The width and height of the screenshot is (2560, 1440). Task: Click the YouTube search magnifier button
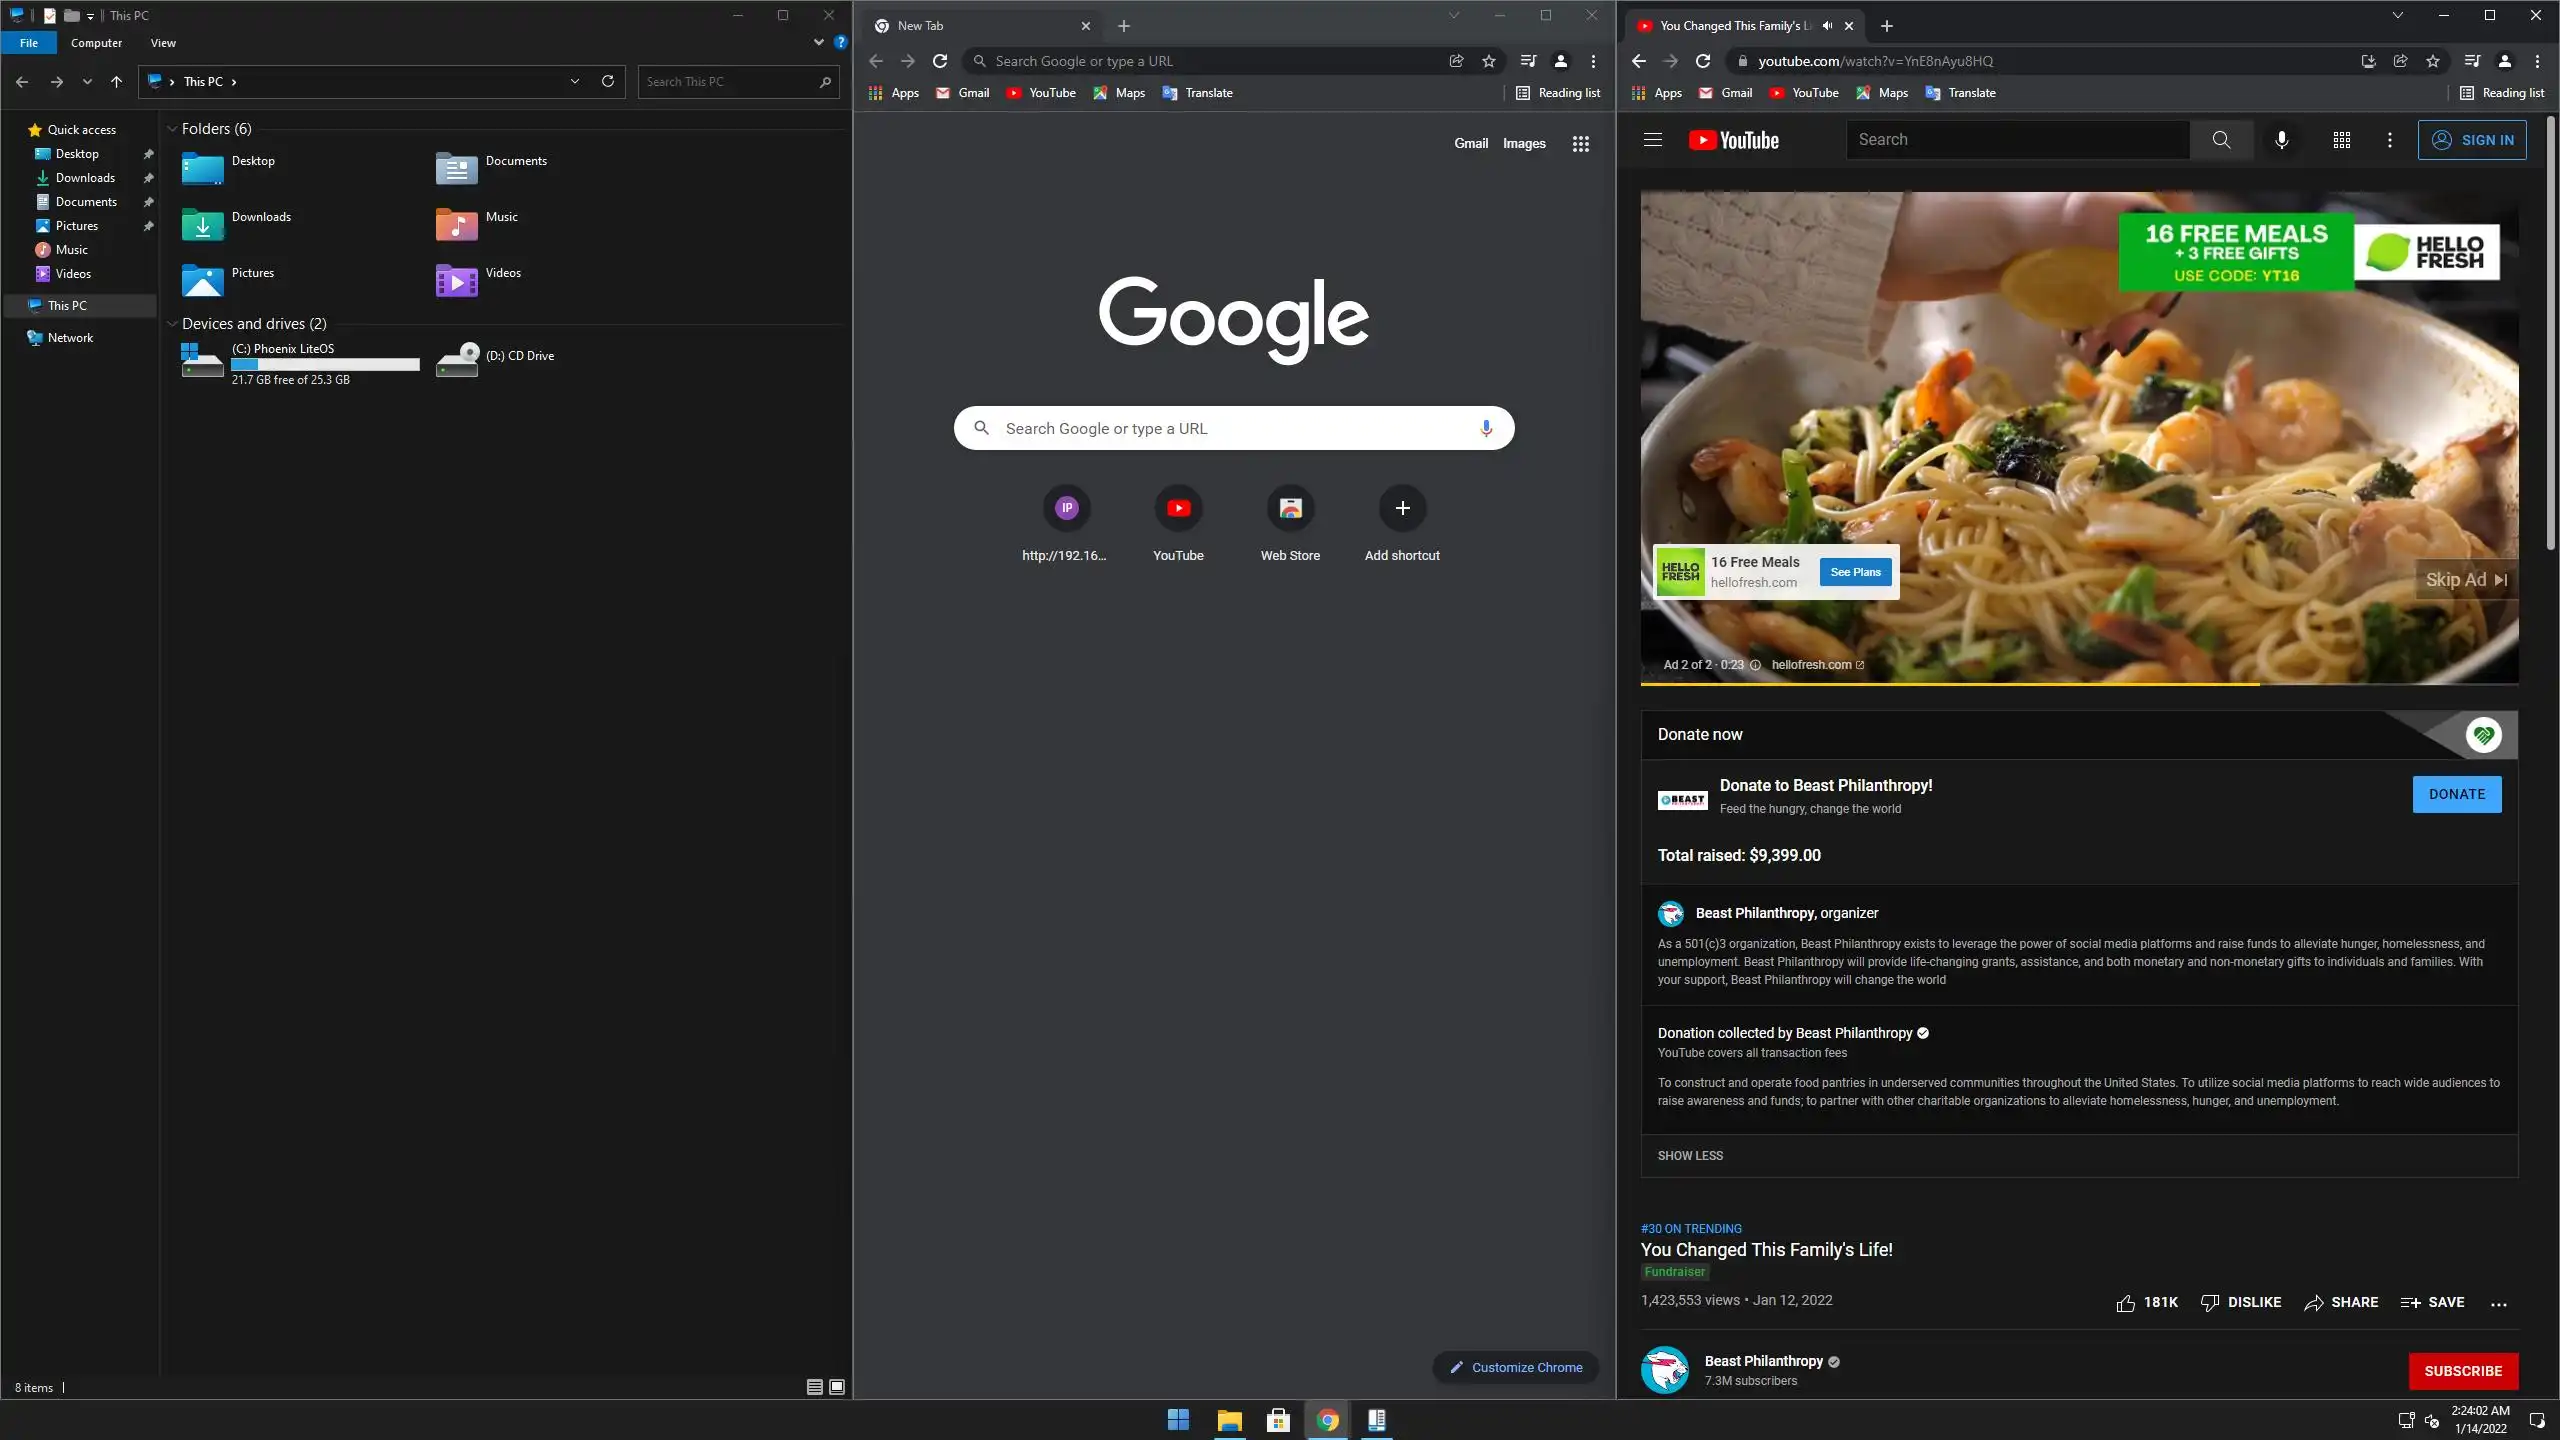pos(2221,140)
